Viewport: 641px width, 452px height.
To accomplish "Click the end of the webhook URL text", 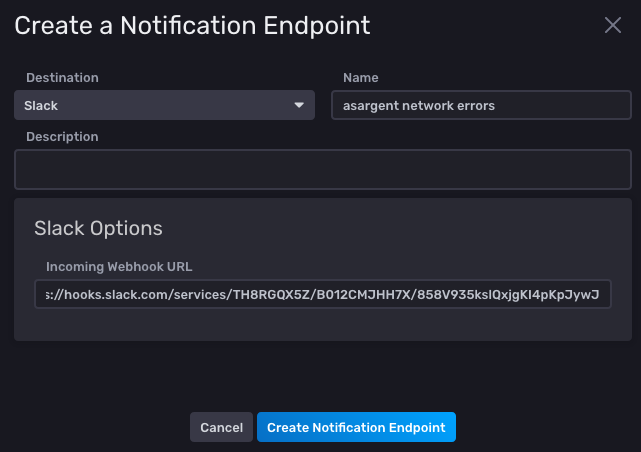I will [x=598, y=295].
